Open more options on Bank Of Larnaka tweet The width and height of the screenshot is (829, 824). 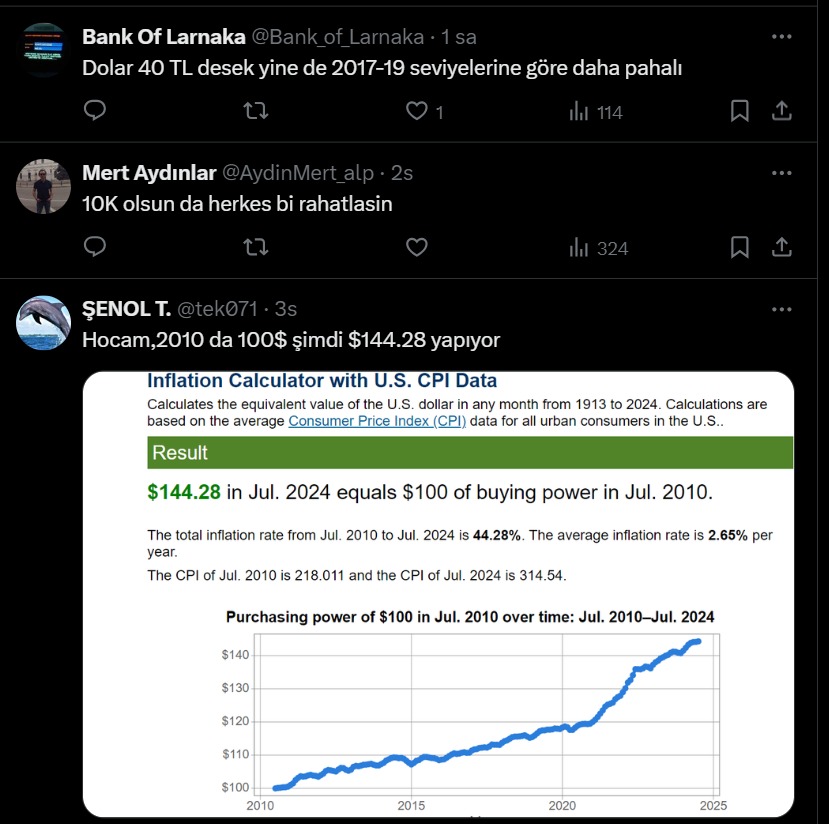tap(783, 37)
